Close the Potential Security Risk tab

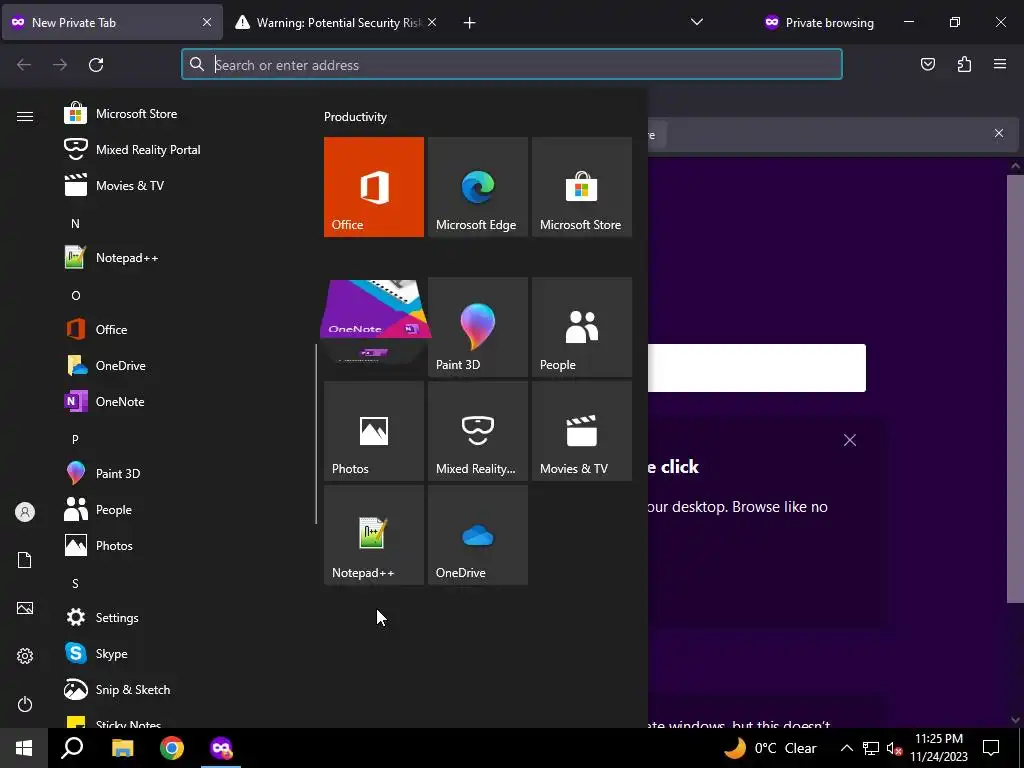point(432,22)
